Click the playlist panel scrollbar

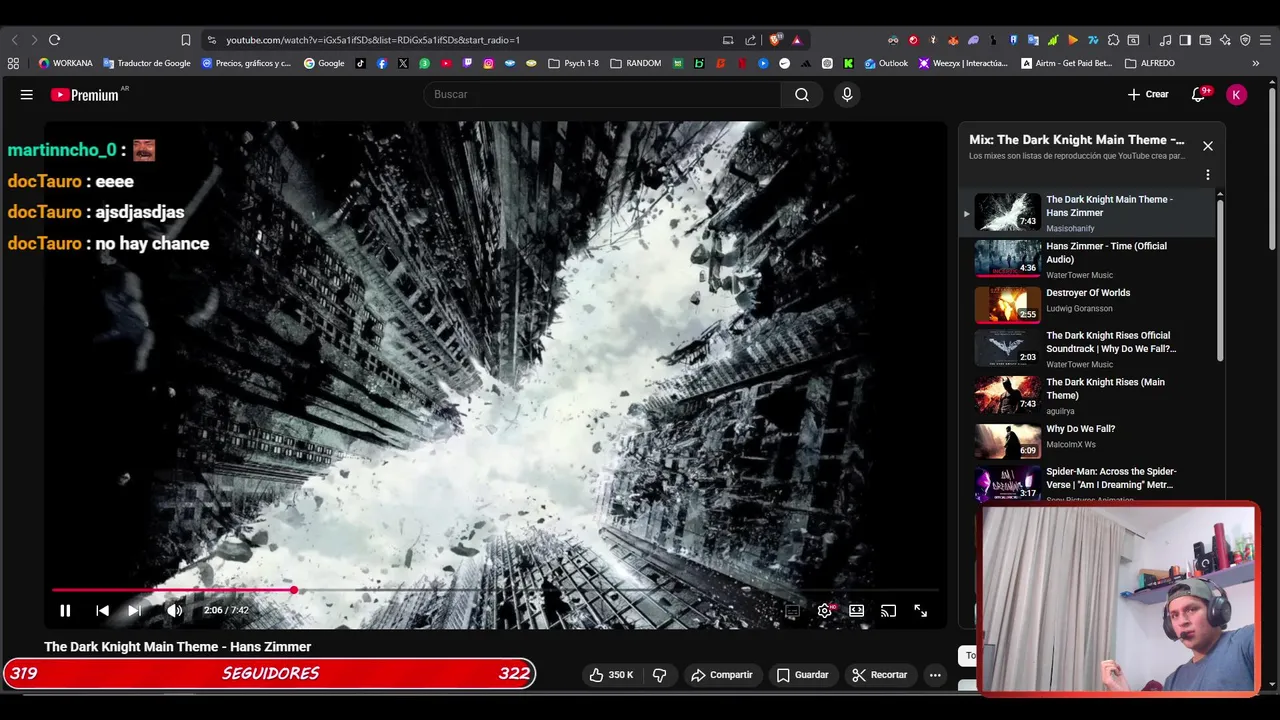click(1220, 280)
